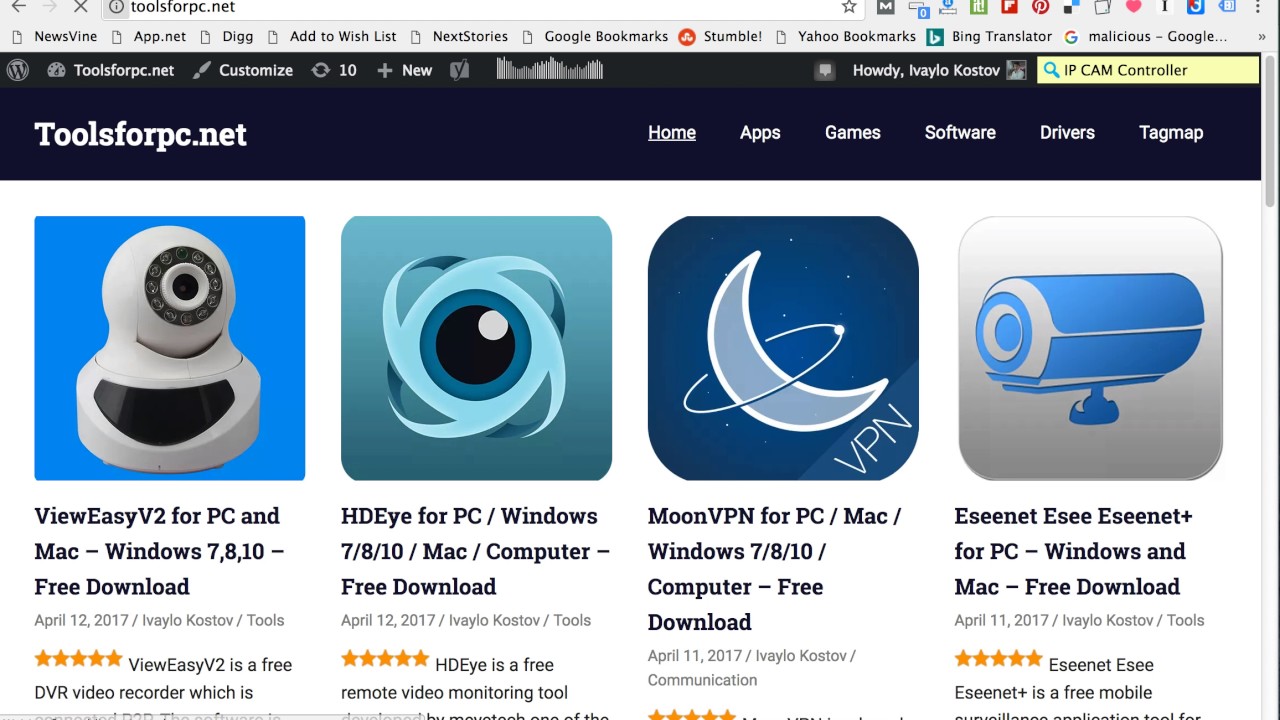Open the Apps navigation item
Image resolution: width=1280 pixels, height=720 pixels.
(760, 132)
